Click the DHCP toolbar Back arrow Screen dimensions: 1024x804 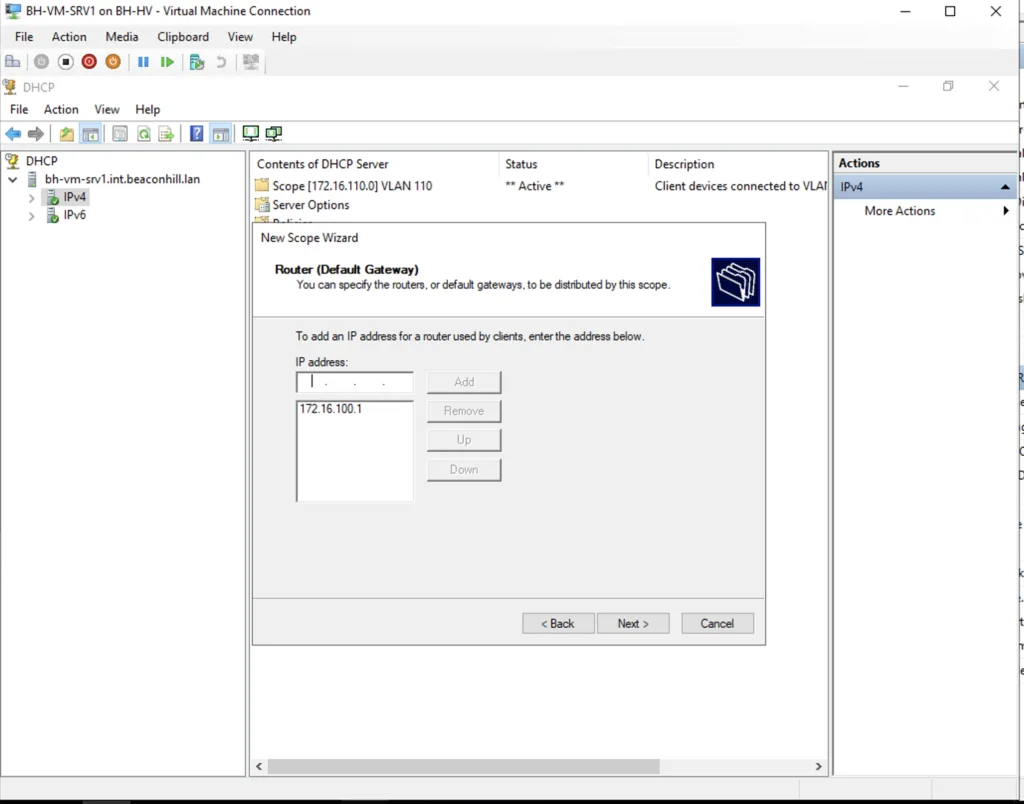(x=13, y=134)
